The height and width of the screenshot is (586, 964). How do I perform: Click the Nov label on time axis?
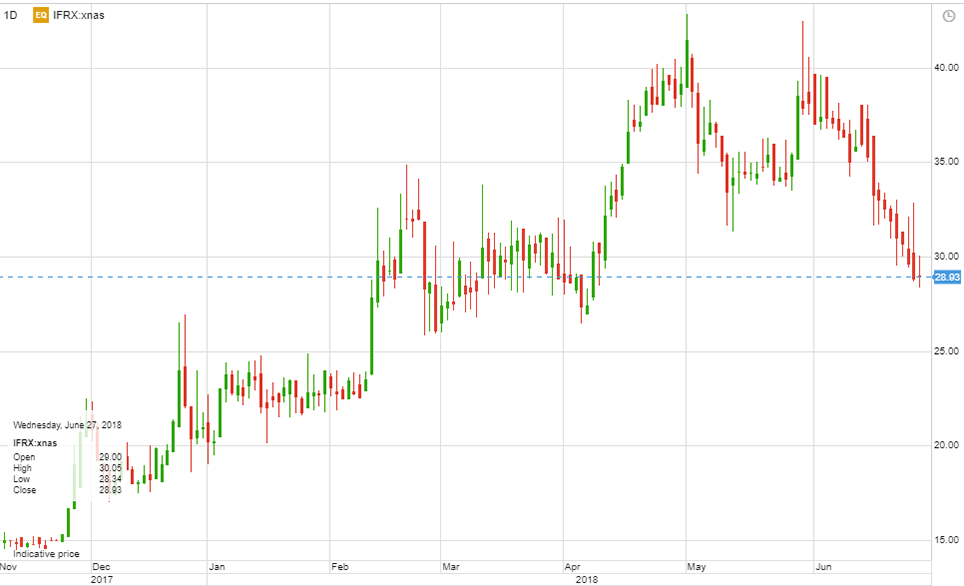pos(9,566)
